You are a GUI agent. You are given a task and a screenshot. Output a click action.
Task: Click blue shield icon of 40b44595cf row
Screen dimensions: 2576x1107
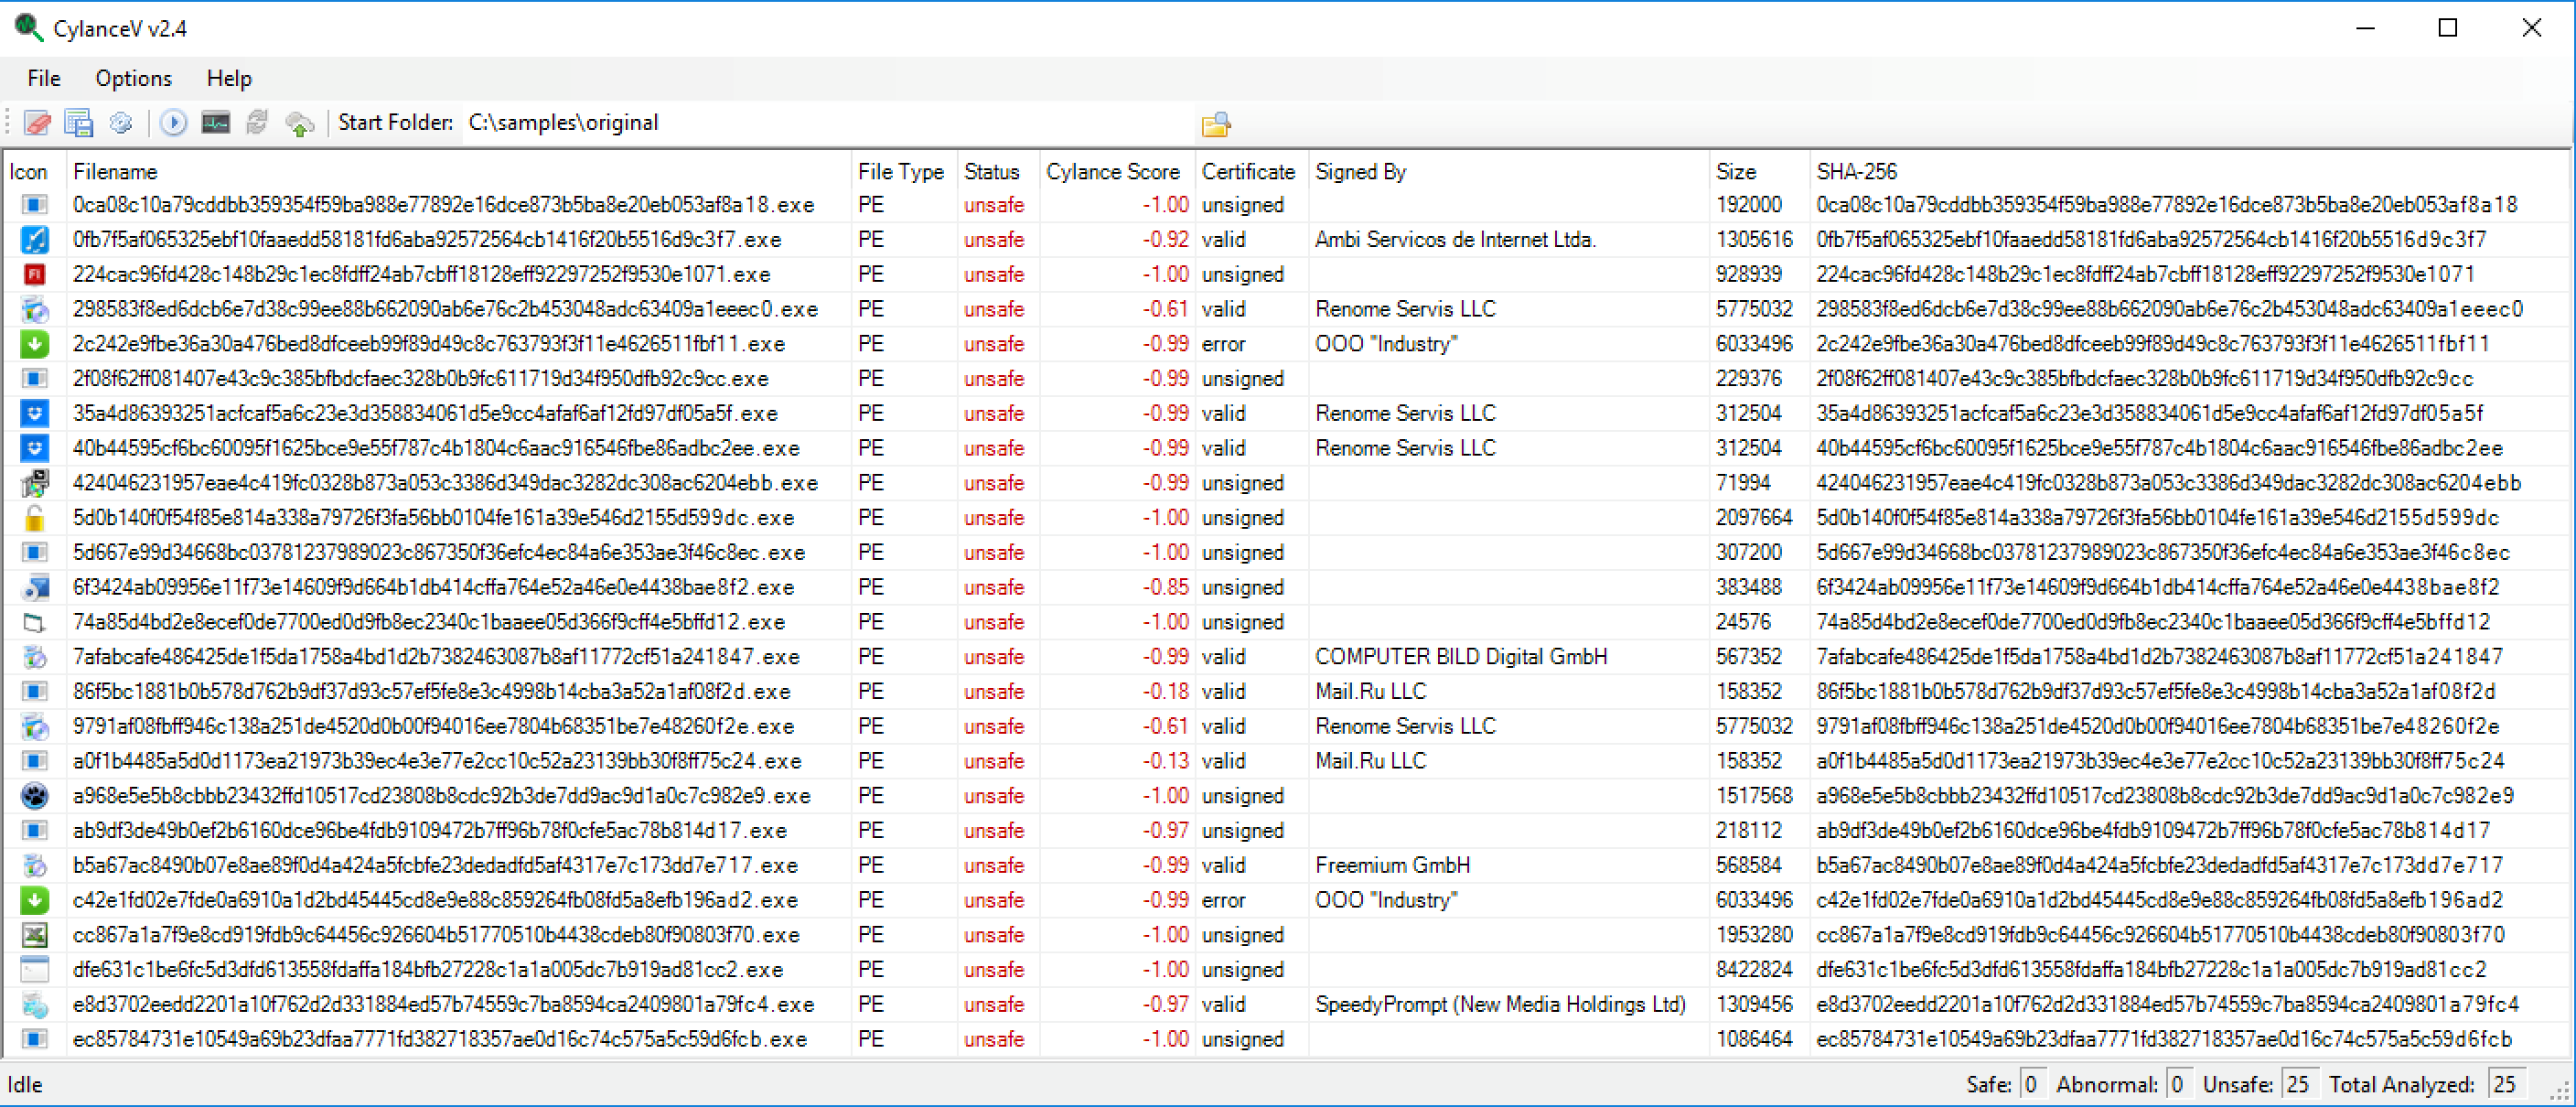click(x=34, y=448)
